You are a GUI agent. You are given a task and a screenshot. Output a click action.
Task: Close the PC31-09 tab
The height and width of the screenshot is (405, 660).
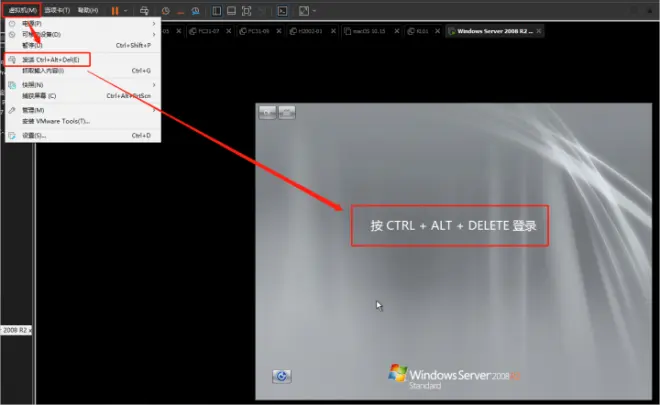point(279,31)
